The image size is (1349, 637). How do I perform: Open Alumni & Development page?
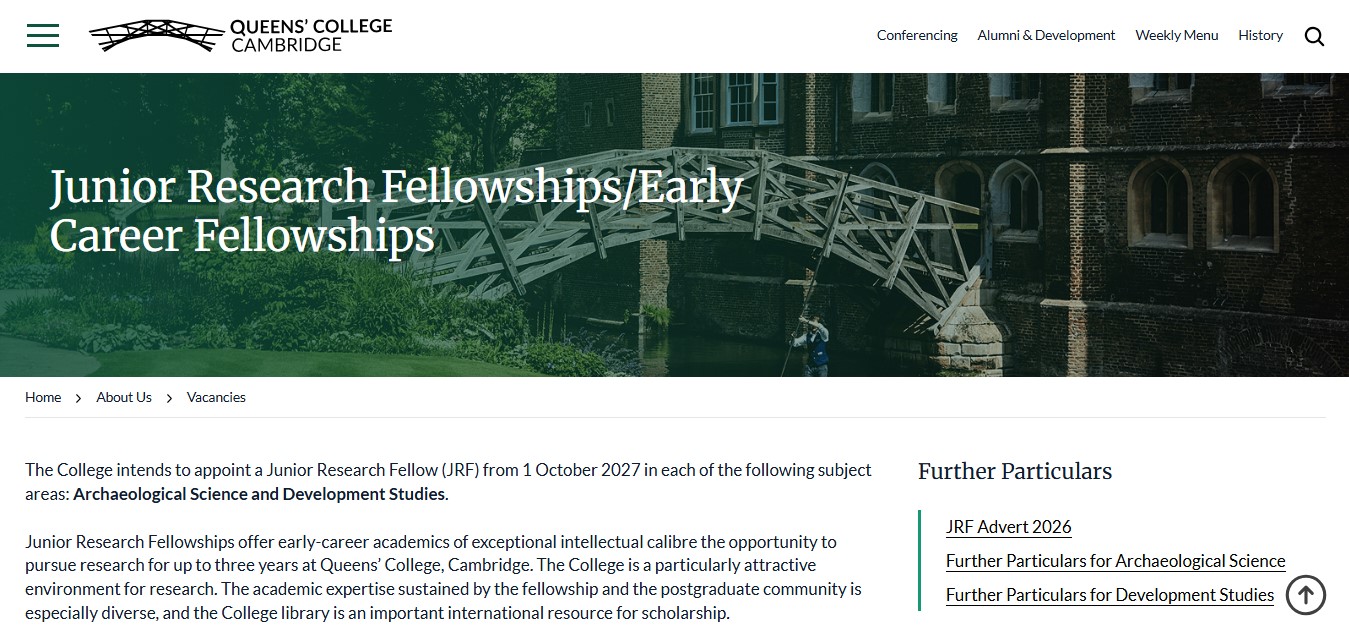1046,35
